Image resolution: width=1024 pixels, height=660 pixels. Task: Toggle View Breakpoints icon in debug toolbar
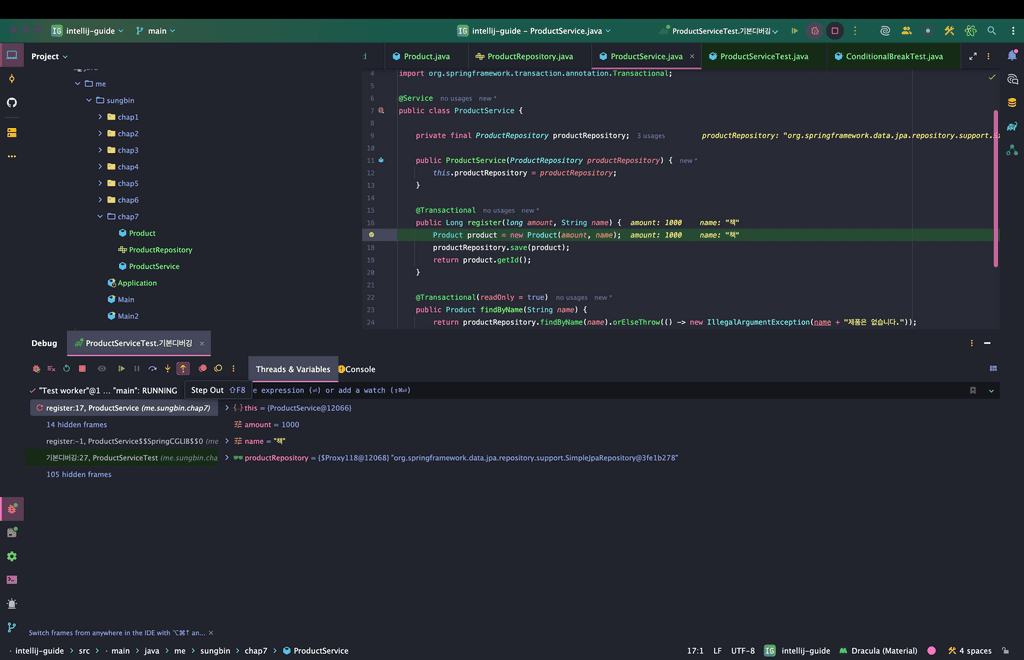(202, 369)
